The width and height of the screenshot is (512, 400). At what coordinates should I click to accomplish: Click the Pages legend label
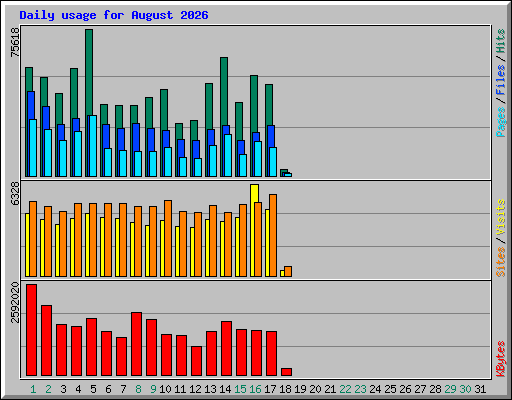500,122
